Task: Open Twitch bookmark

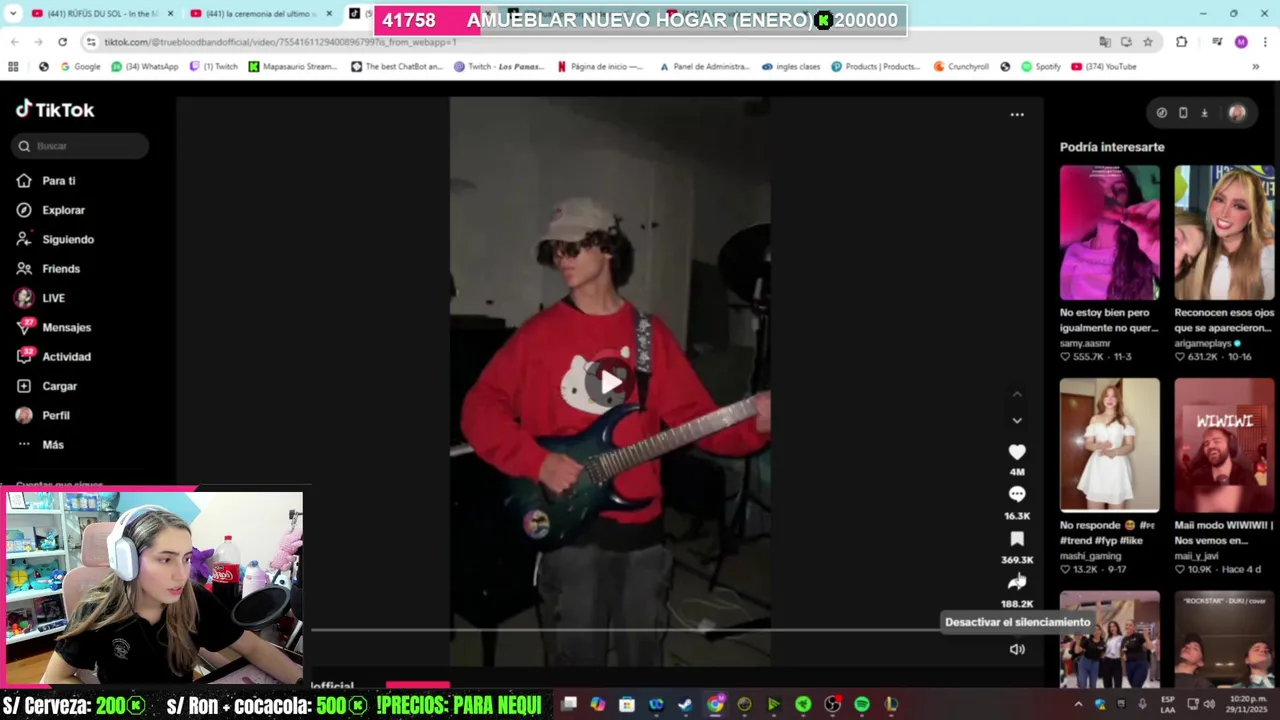Action: pyautogui.click(x=213, y=66)
